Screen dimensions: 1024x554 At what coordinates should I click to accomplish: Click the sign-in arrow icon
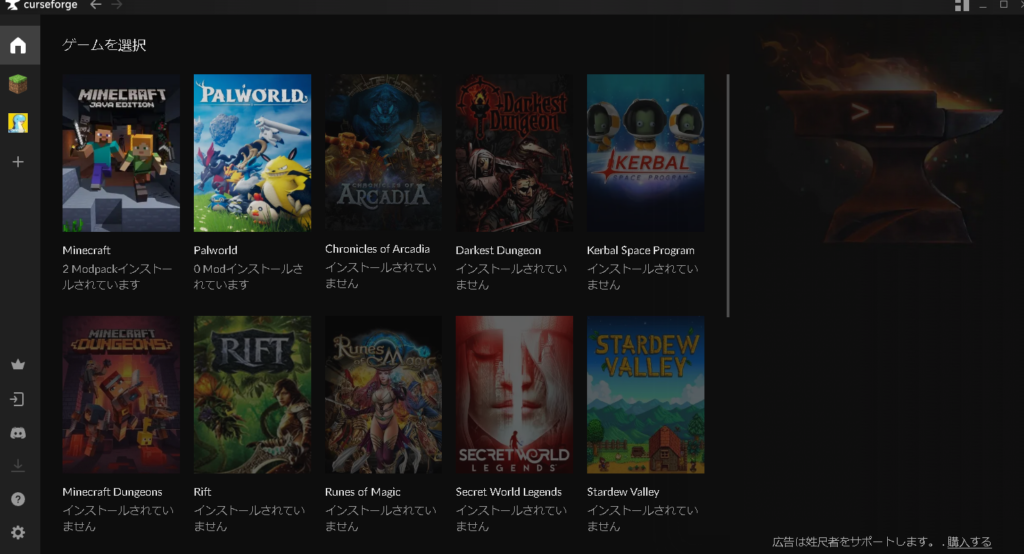[x=18, y=399]
